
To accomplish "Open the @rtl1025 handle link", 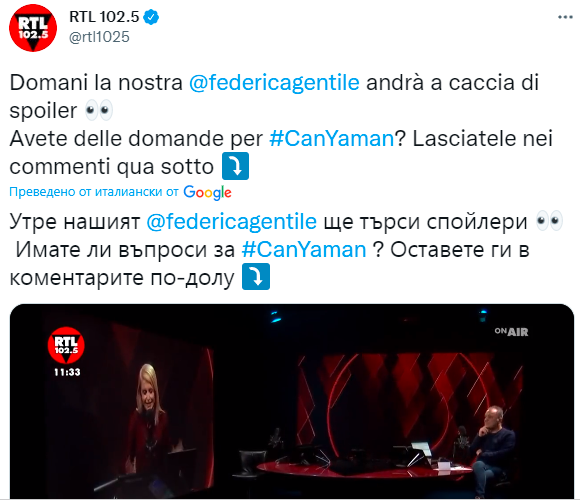I will coord(99,37).
